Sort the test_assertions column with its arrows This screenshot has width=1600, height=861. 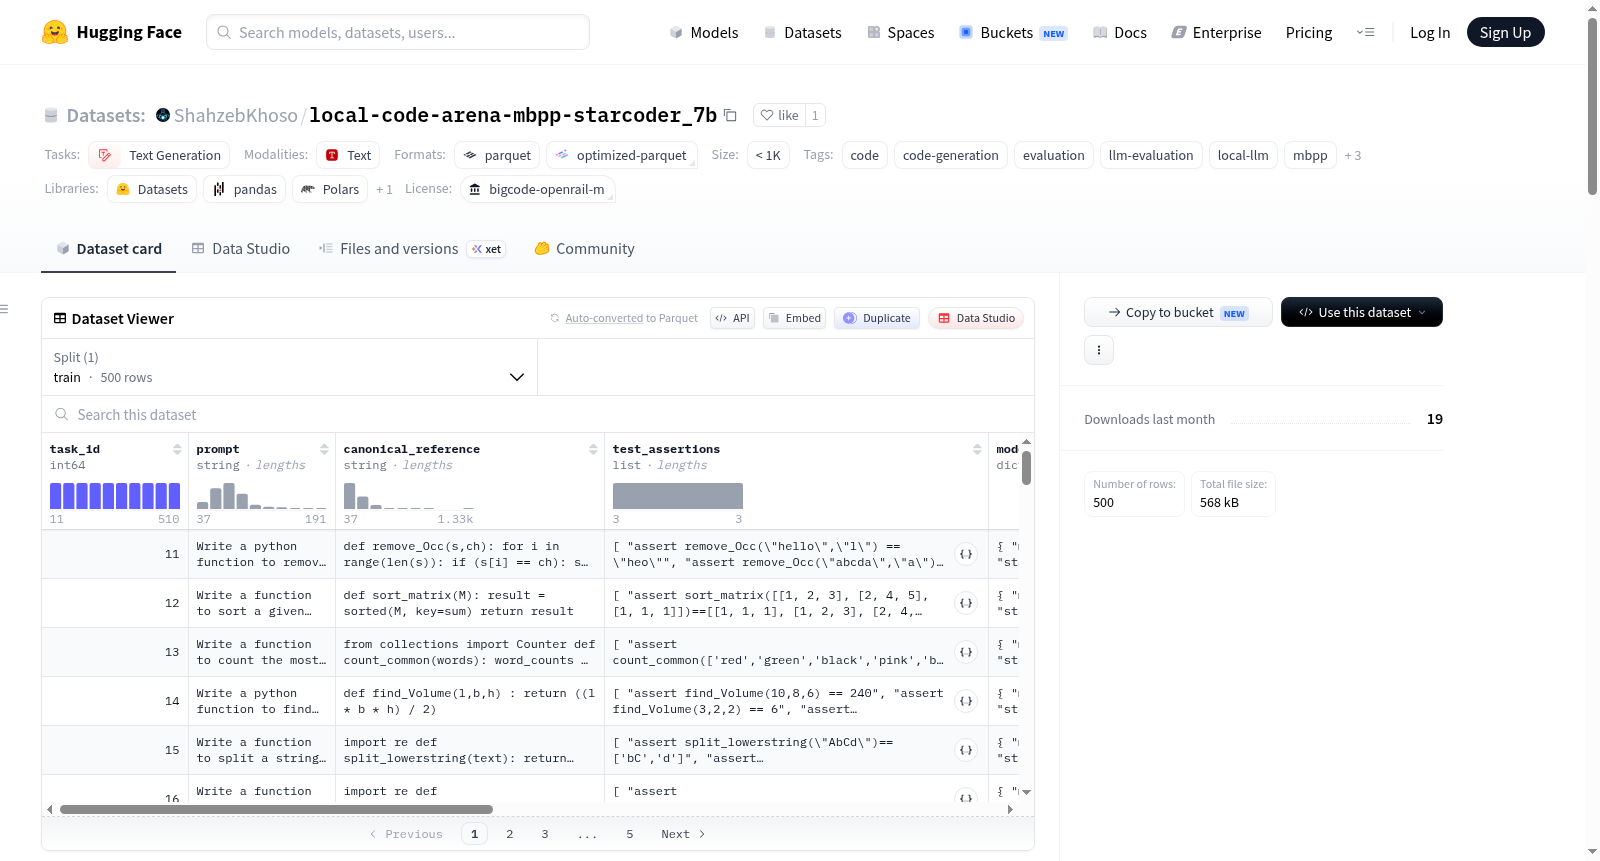[x=977, y=449]
